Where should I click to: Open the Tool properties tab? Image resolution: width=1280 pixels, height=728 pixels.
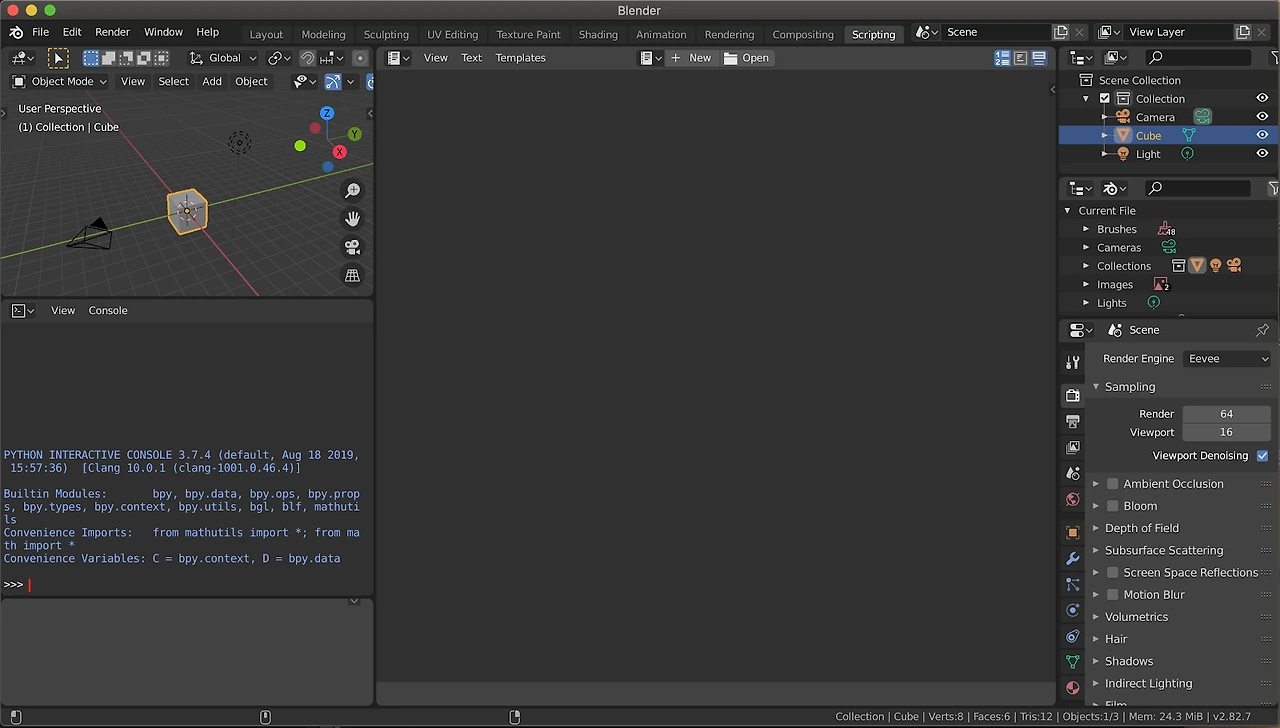[1073, 362]
